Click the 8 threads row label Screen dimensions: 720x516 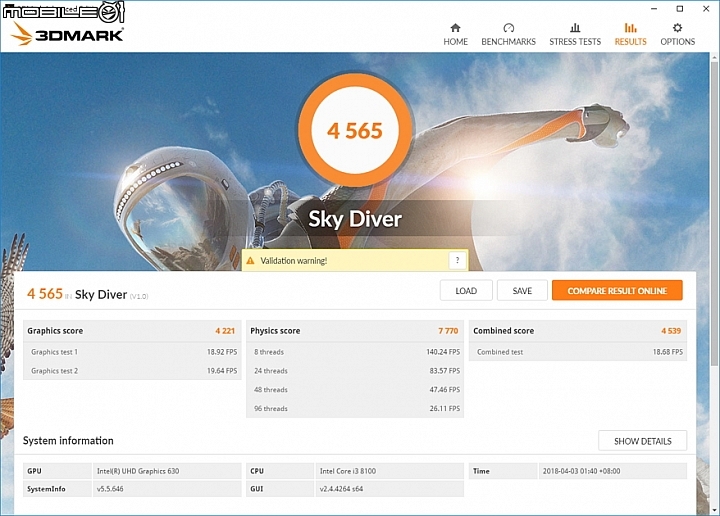click(x=269, y=352)
